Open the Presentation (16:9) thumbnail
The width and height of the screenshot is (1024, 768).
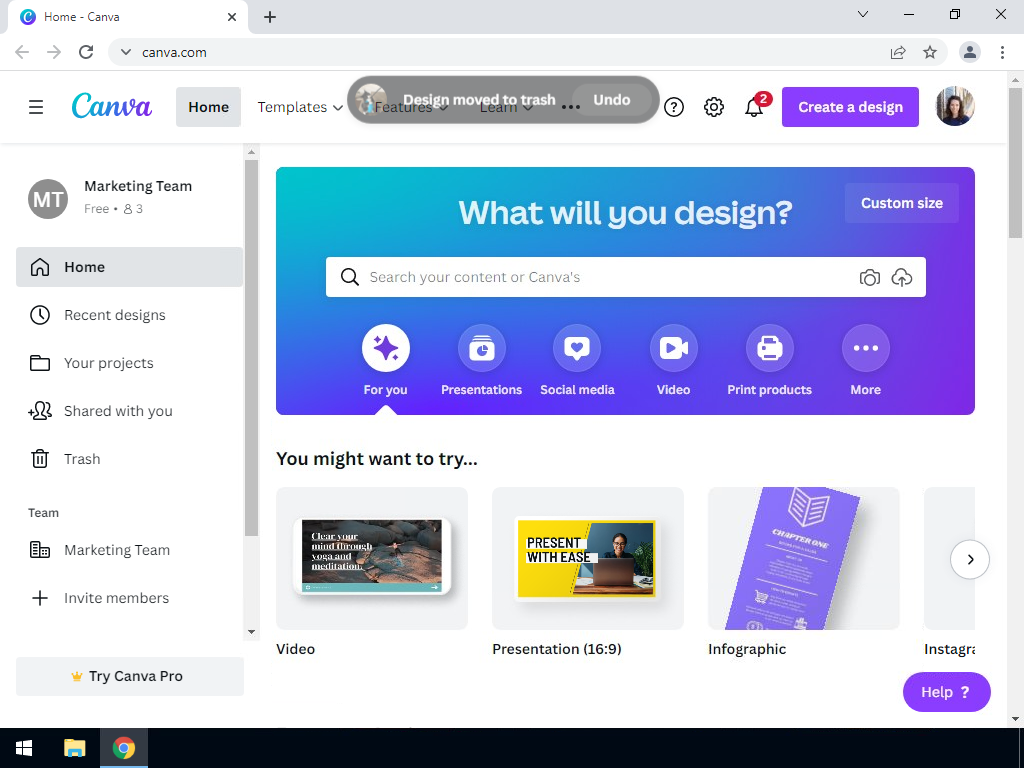[x=588, y=558]
